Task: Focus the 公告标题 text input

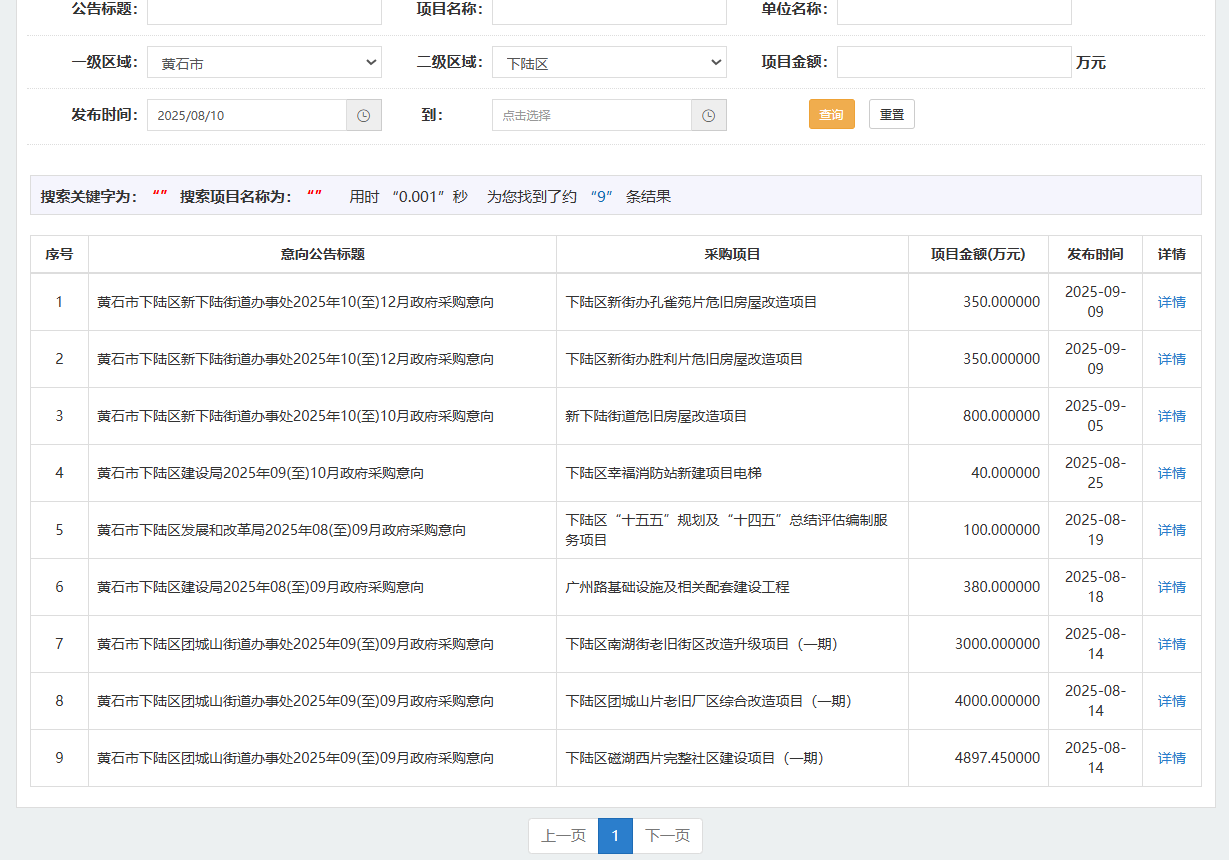Action: click(x=264, y=10)
